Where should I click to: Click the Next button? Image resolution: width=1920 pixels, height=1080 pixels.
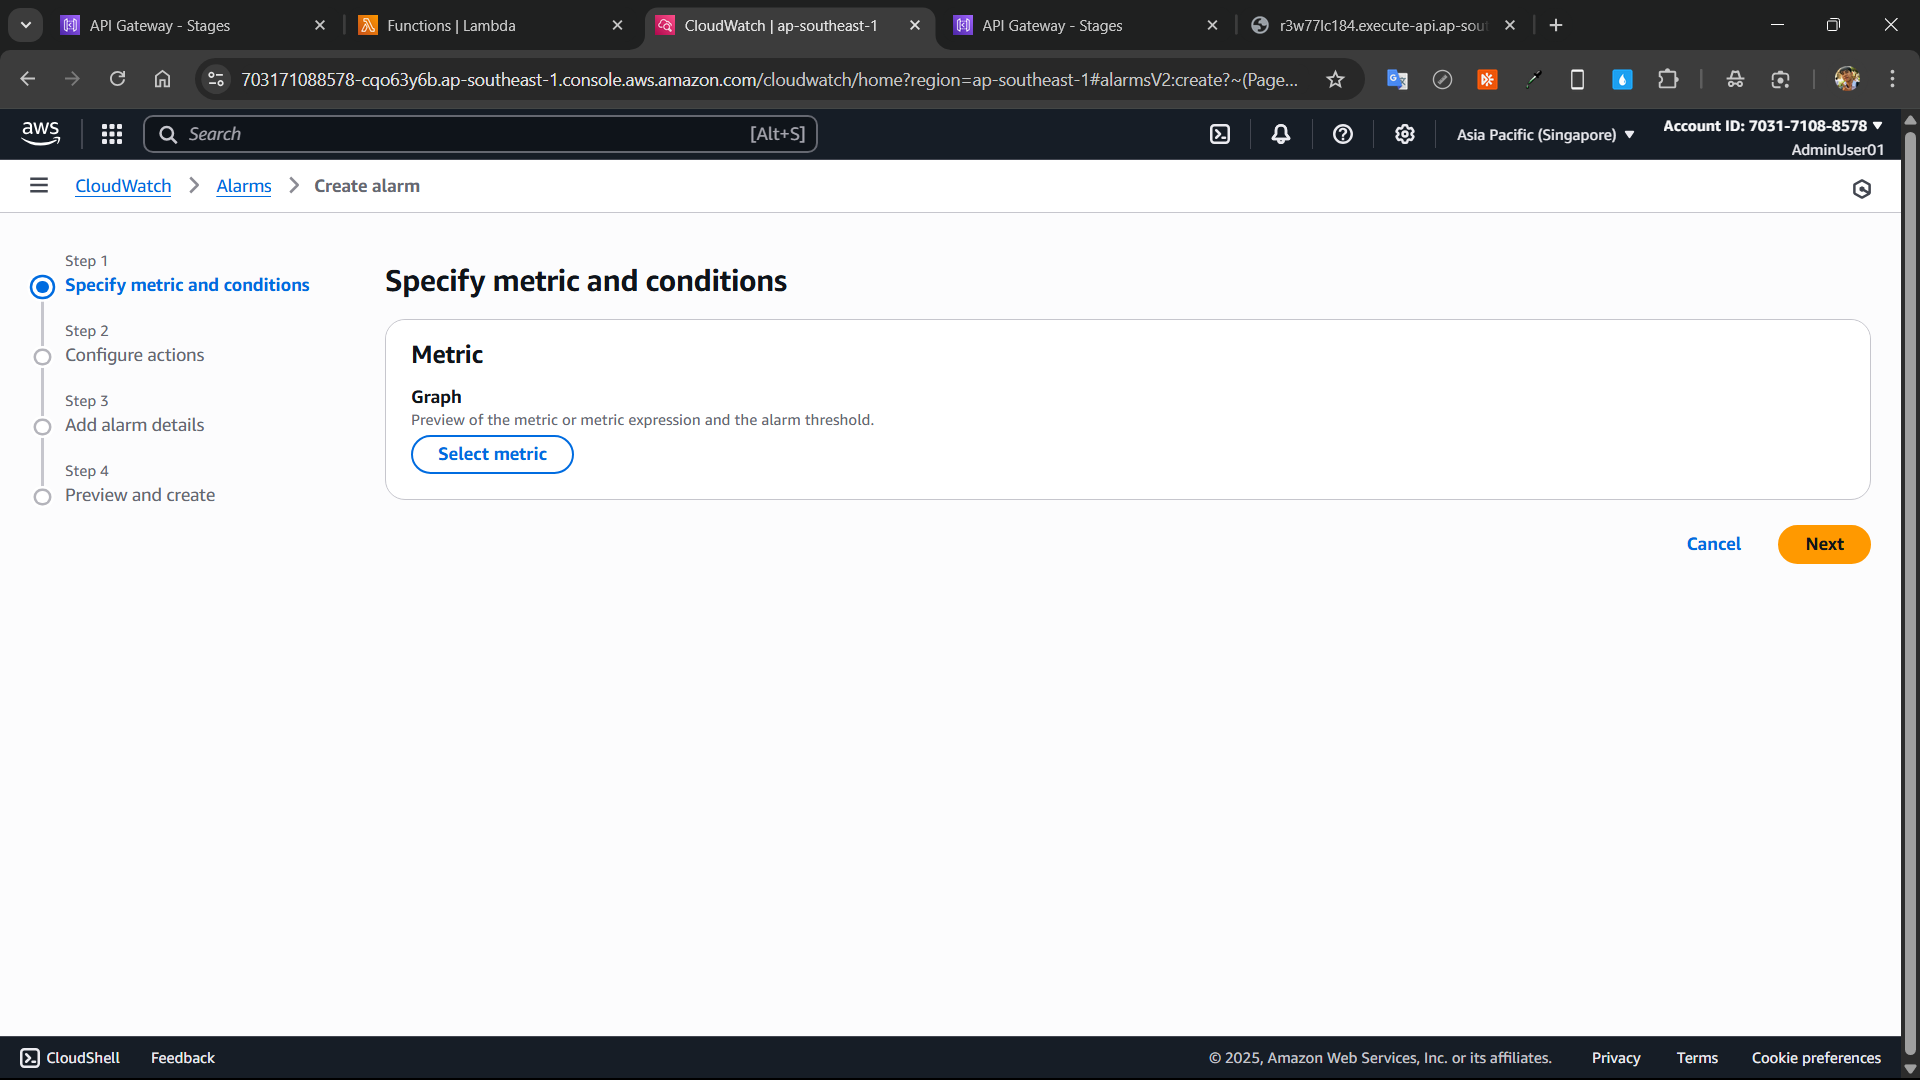point(1824,544)
